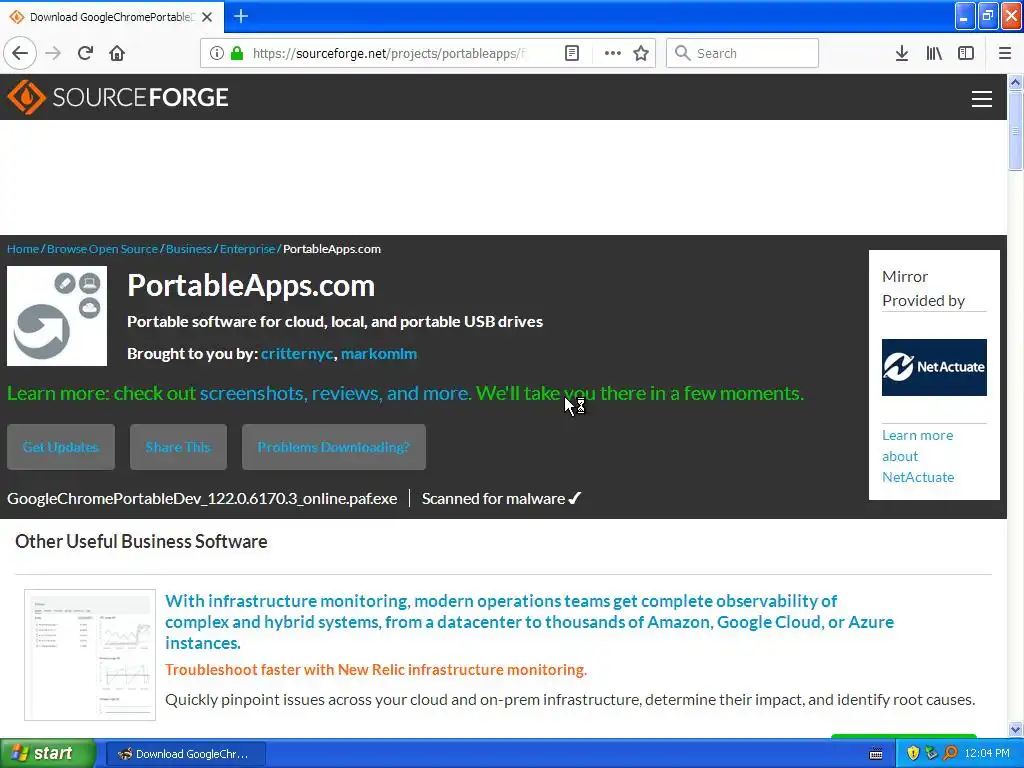
Task: Click Problems Downloading? button
Action: pos(334,447)
